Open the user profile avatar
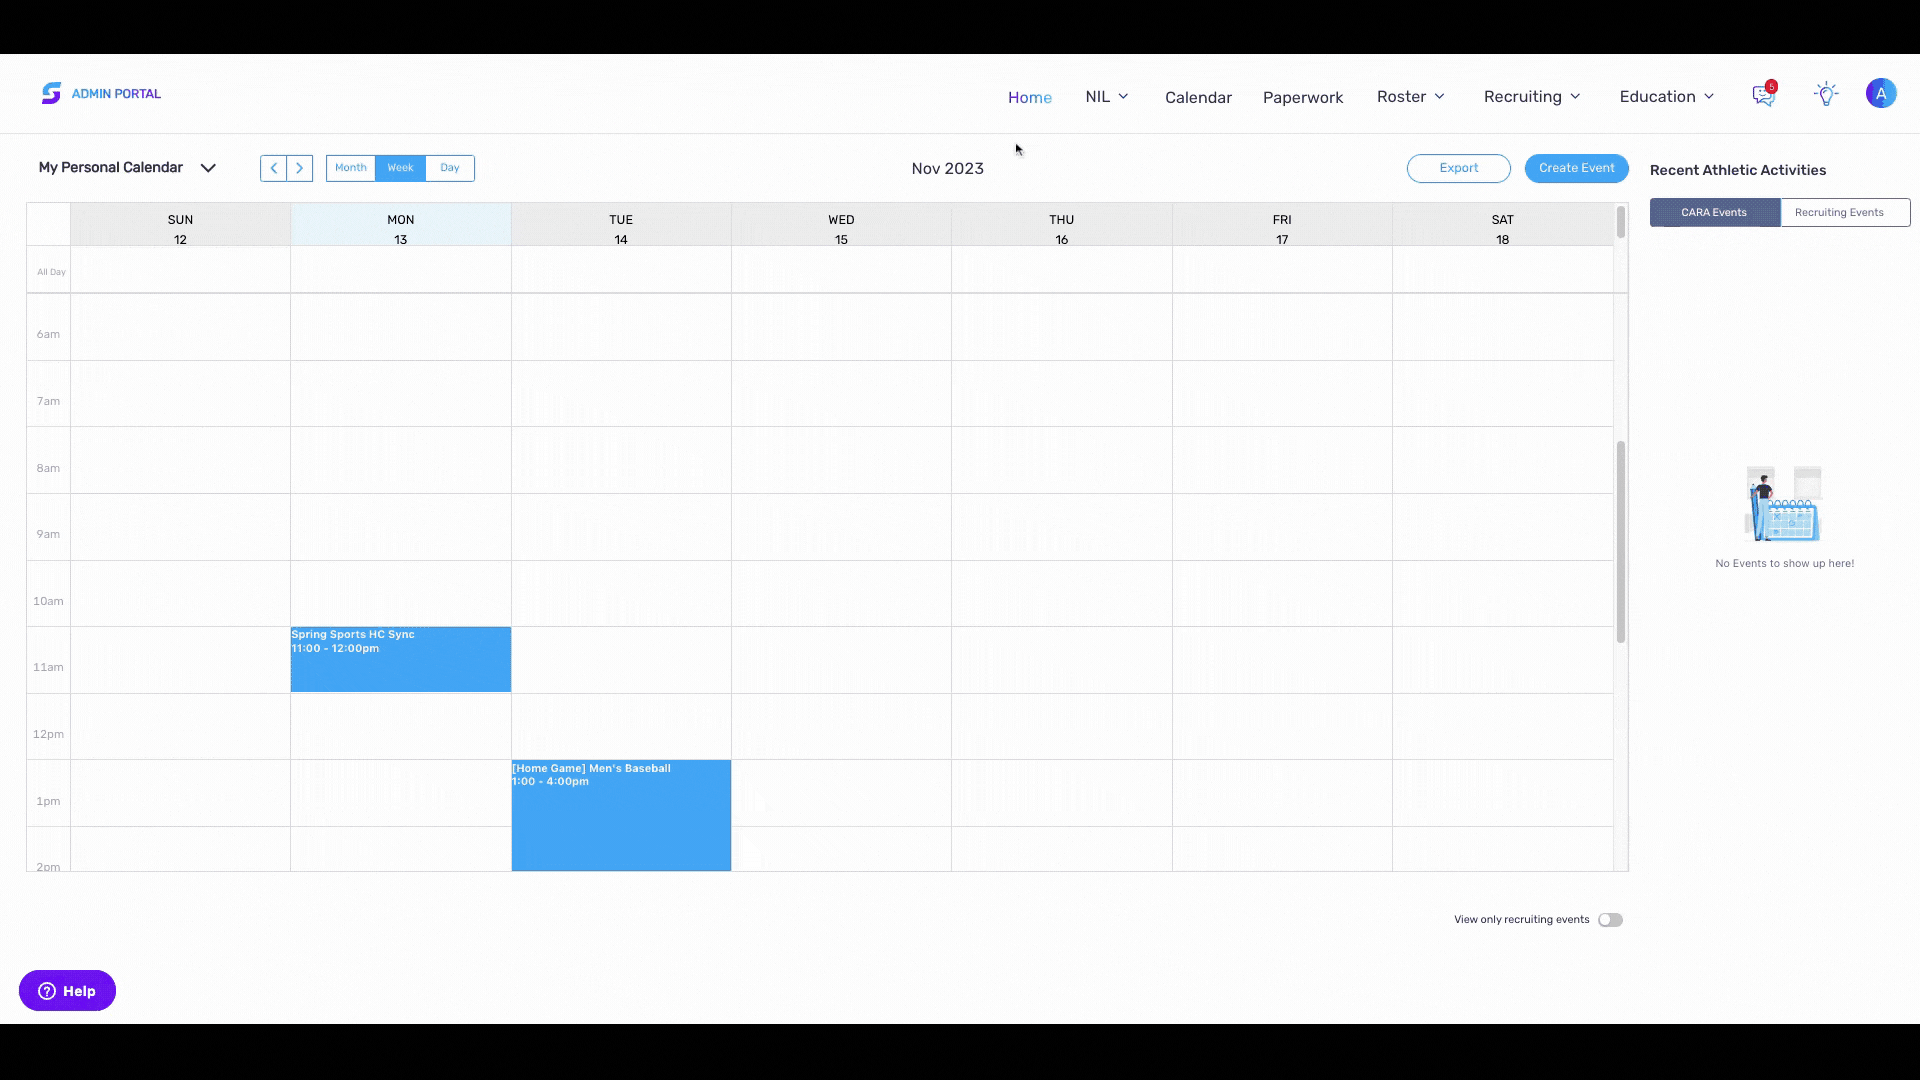 [1881, 94]
